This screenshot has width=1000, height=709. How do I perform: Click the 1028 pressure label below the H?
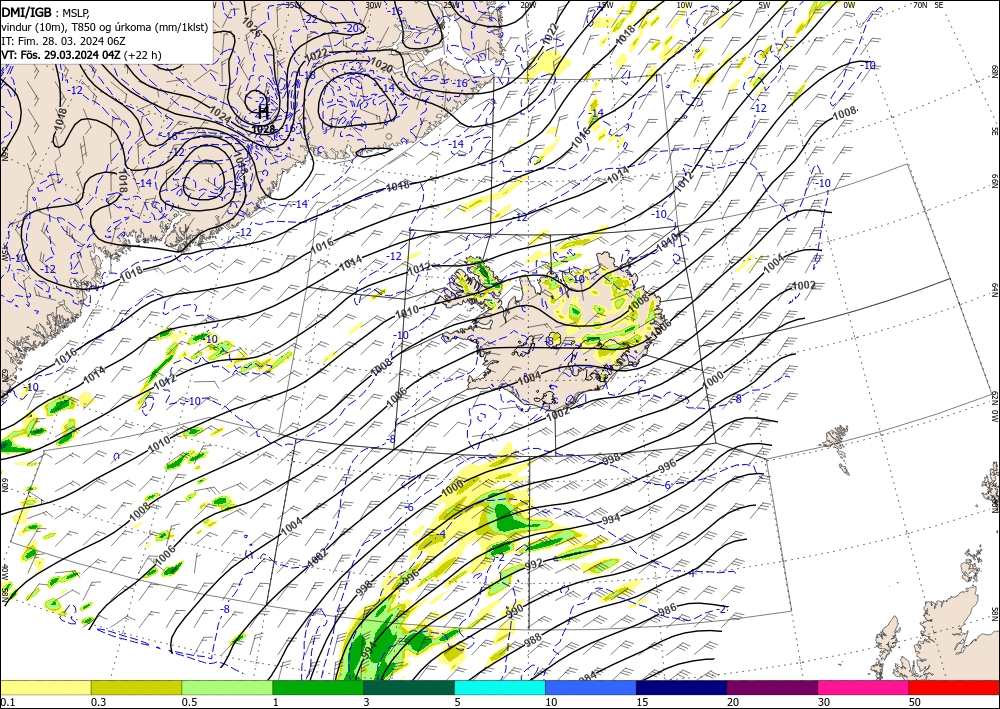[263, 129]
